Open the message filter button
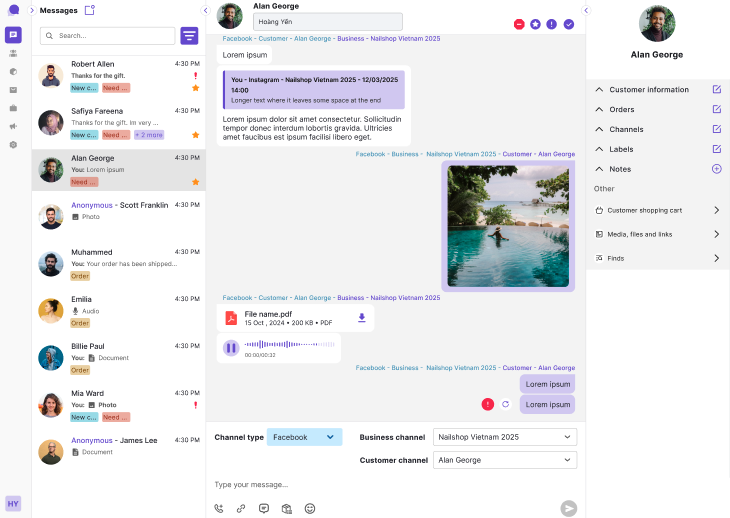This screenshot has height=518, width=730. (x=189, y=36)
